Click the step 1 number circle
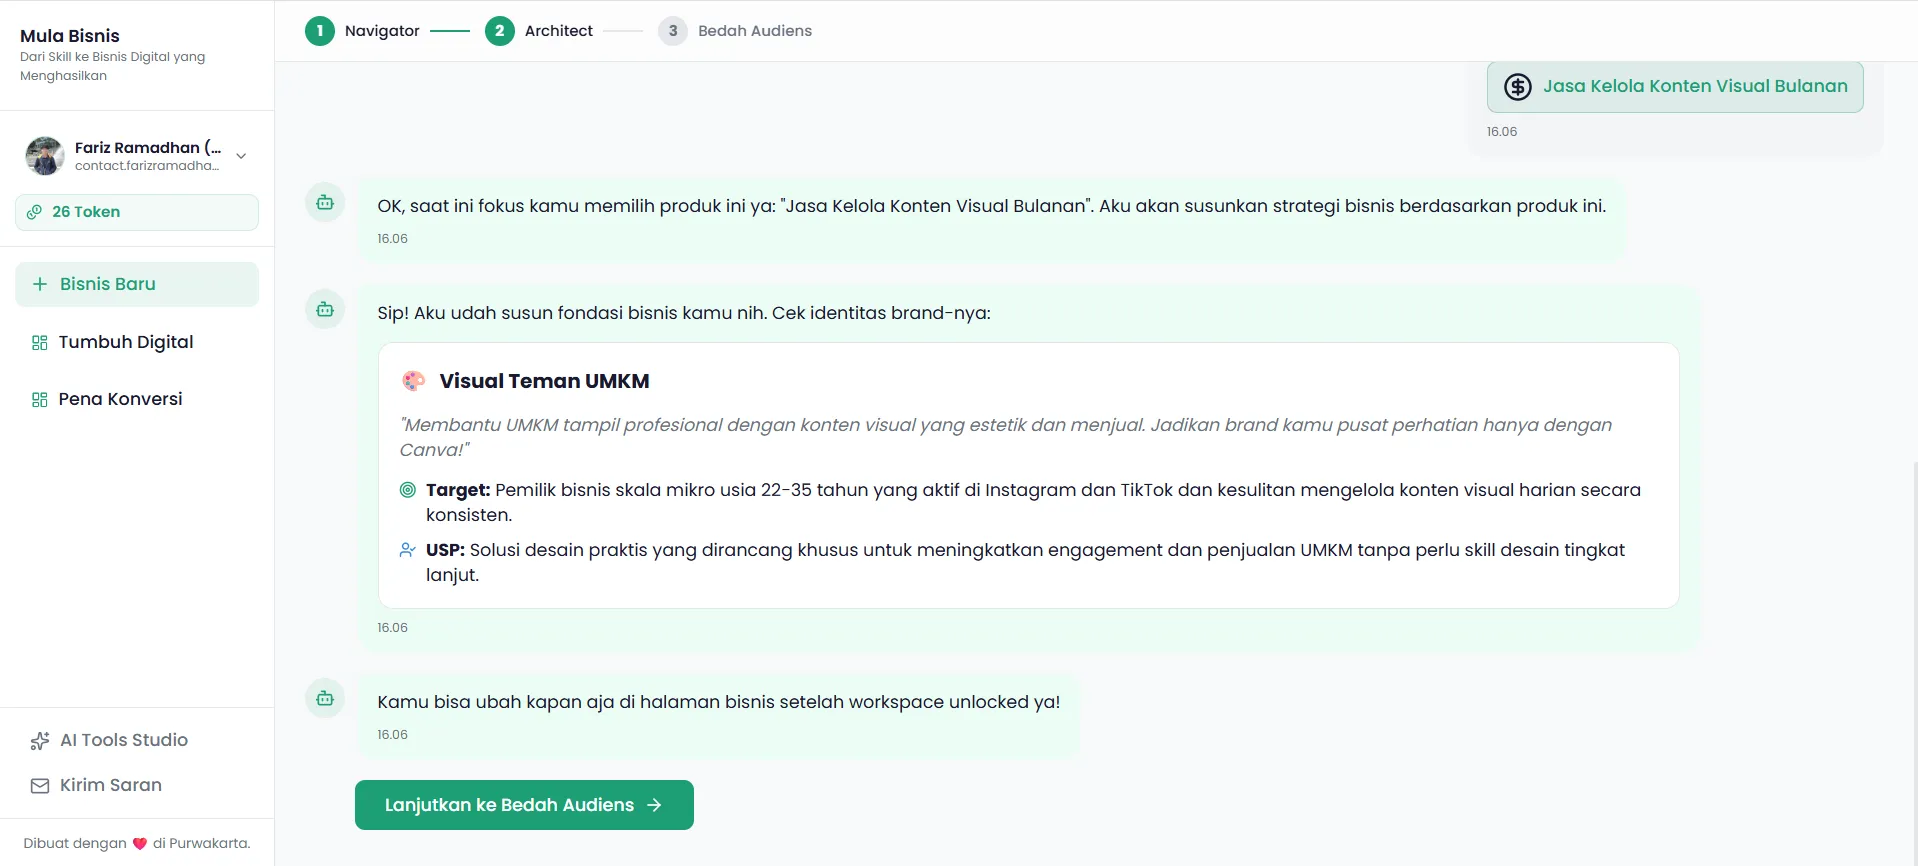The height and width of the screenshot is (866, 1918). [320, 31]
